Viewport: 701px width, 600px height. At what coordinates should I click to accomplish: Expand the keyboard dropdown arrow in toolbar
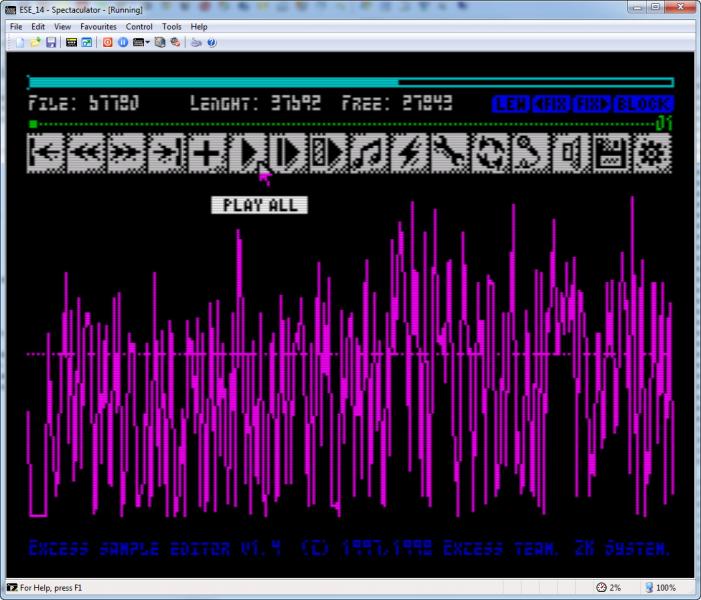point(148,43)
